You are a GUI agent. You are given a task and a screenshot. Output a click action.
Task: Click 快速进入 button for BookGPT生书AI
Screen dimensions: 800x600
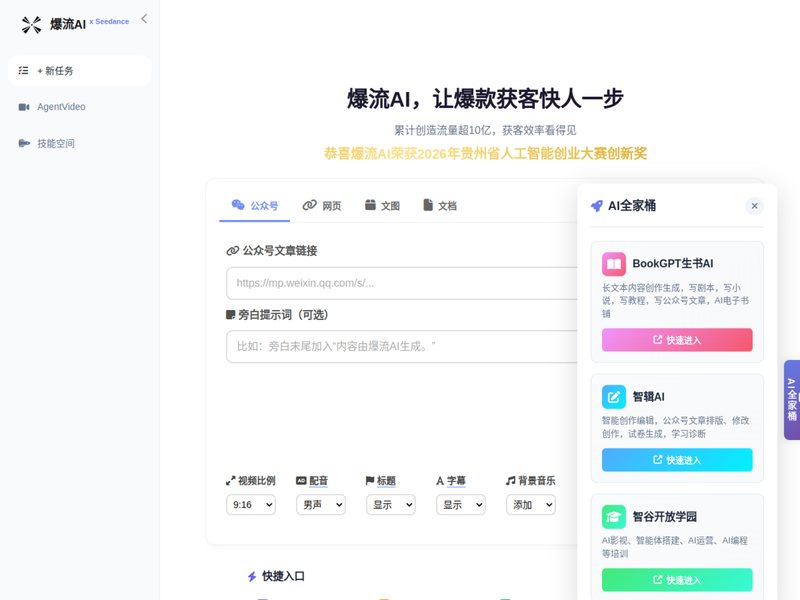point(677,340)
